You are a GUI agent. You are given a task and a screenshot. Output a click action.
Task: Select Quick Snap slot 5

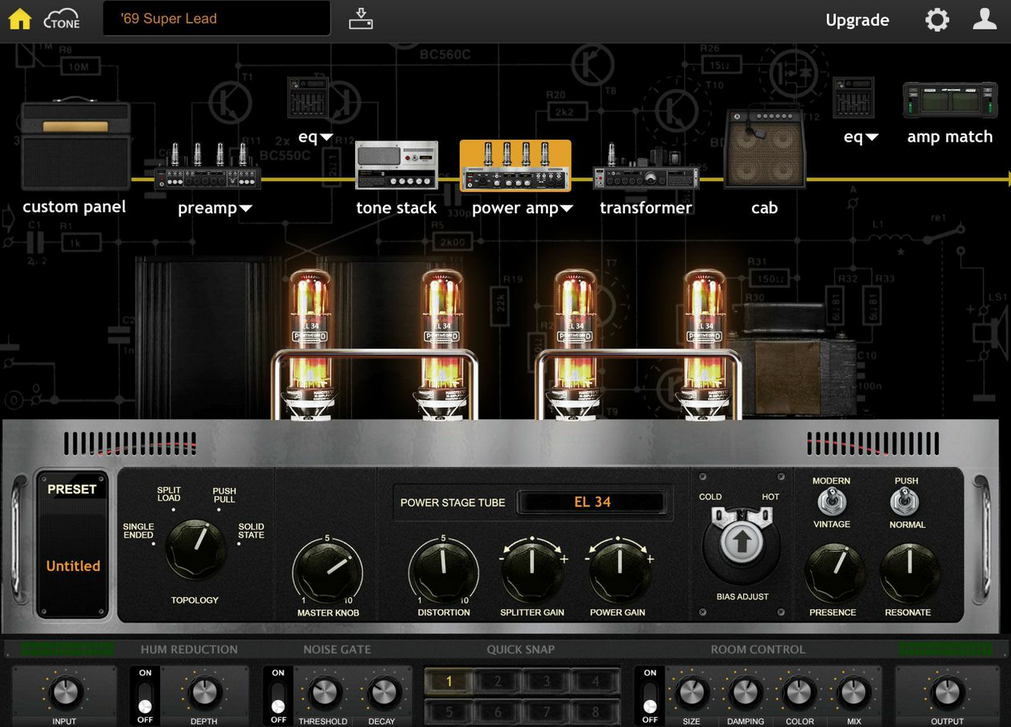449,712
